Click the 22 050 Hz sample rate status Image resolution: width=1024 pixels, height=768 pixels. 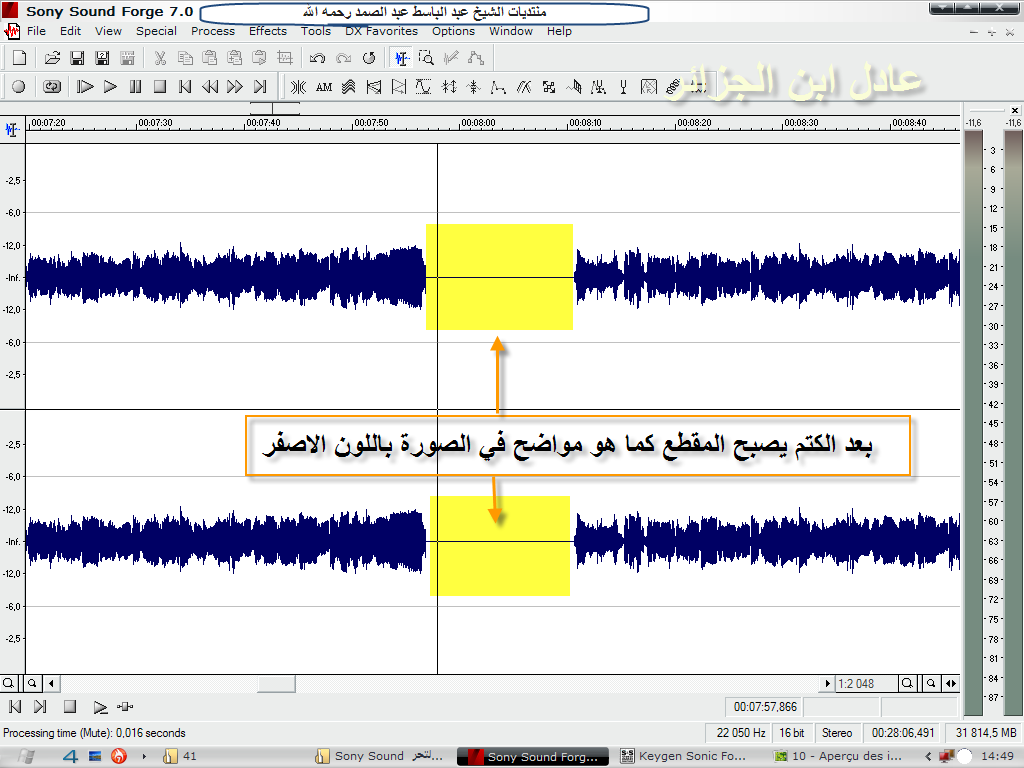pos(741,733)
